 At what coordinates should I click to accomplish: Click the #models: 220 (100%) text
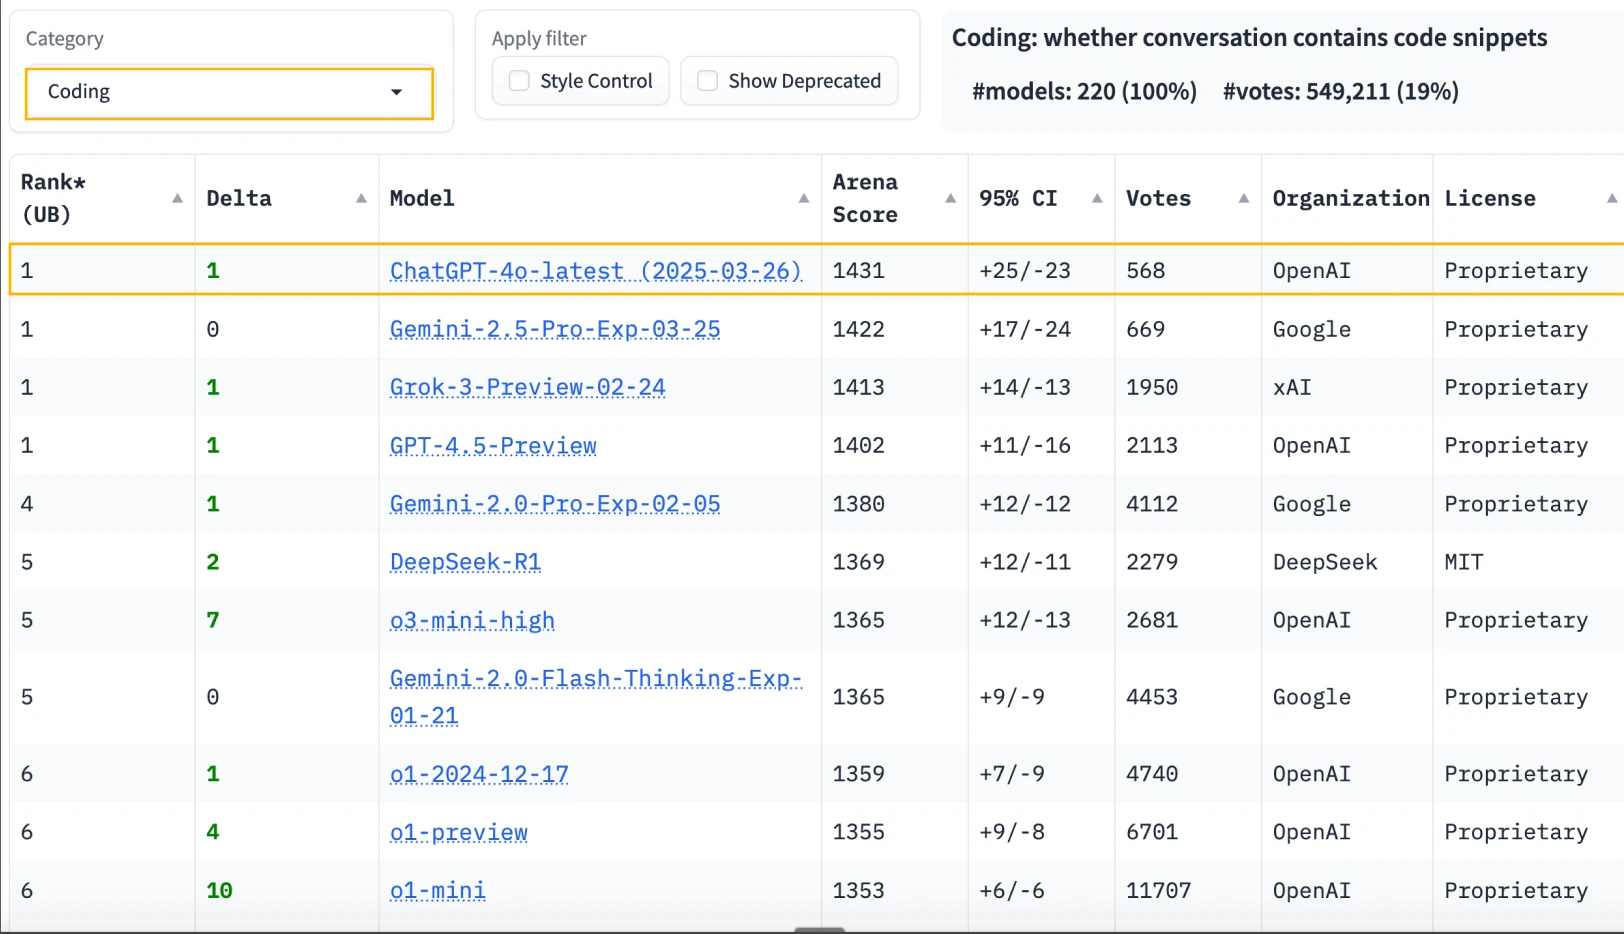coord(1084,92)
